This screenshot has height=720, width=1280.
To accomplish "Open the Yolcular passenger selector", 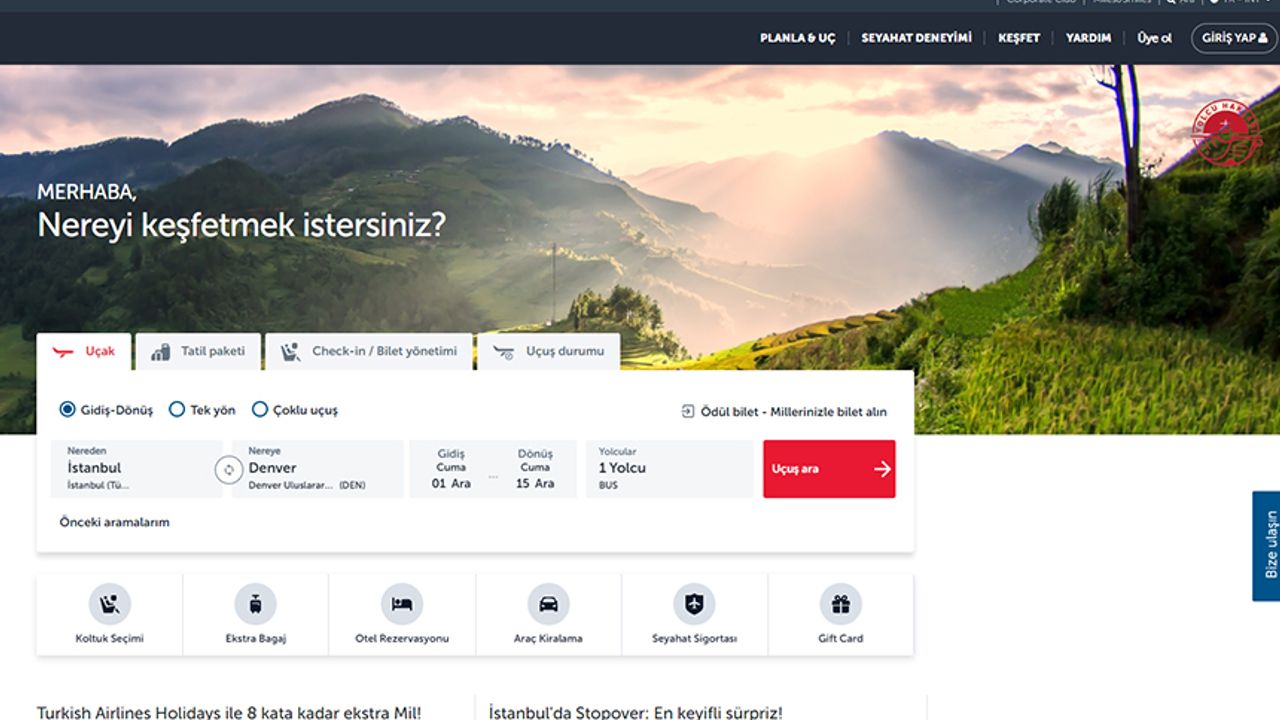I will (669, 469).
